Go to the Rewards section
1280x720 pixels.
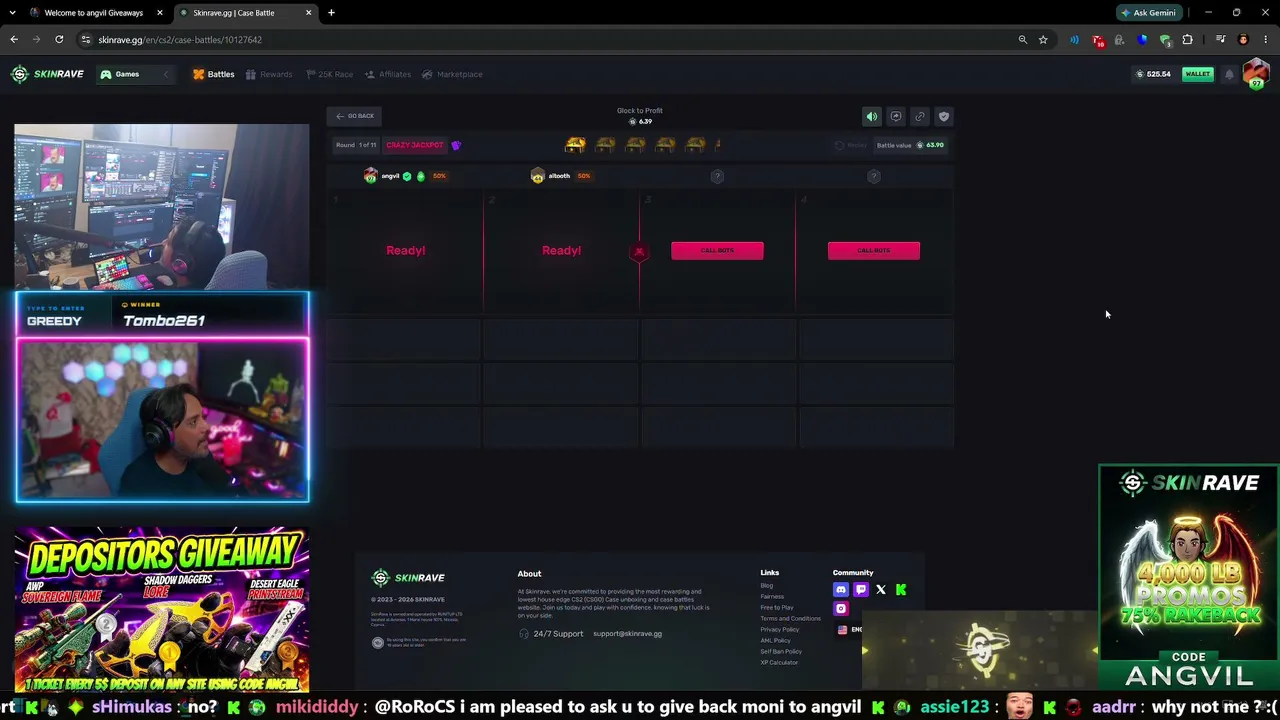pyautogui.click(x=269, y=74)
